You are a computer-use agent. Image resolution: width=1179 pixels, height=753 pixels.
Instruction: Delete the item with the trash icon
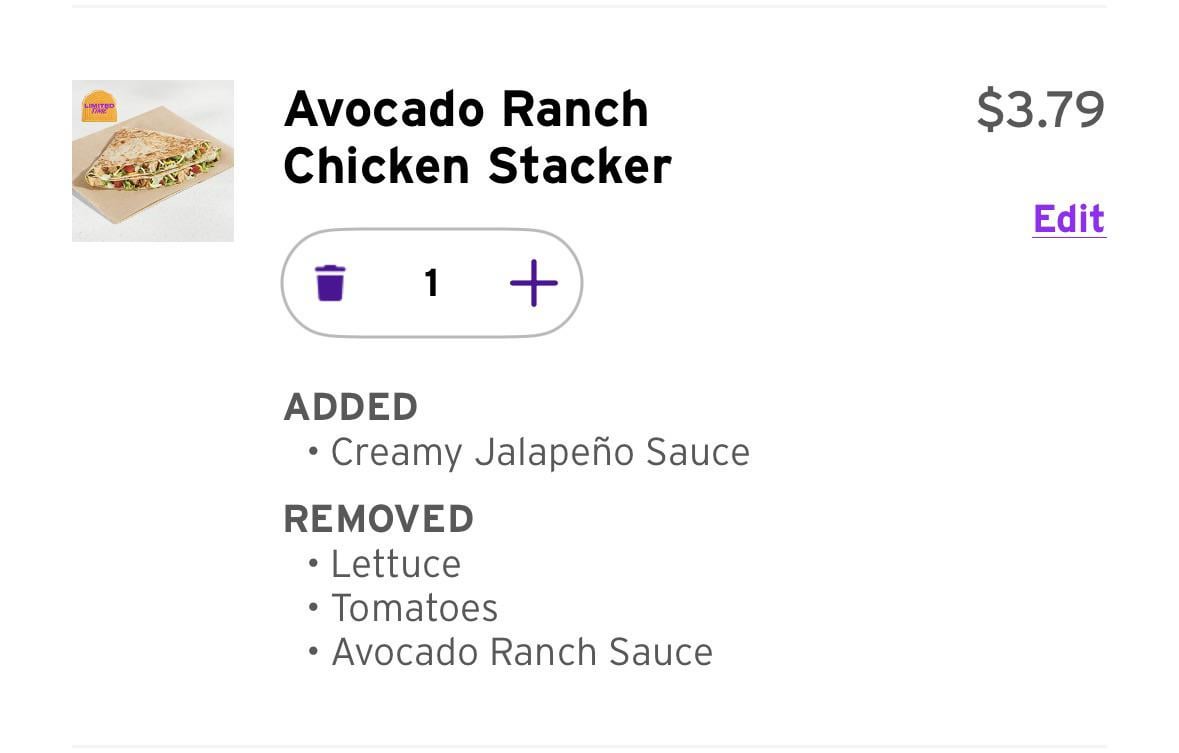(330, 283)
